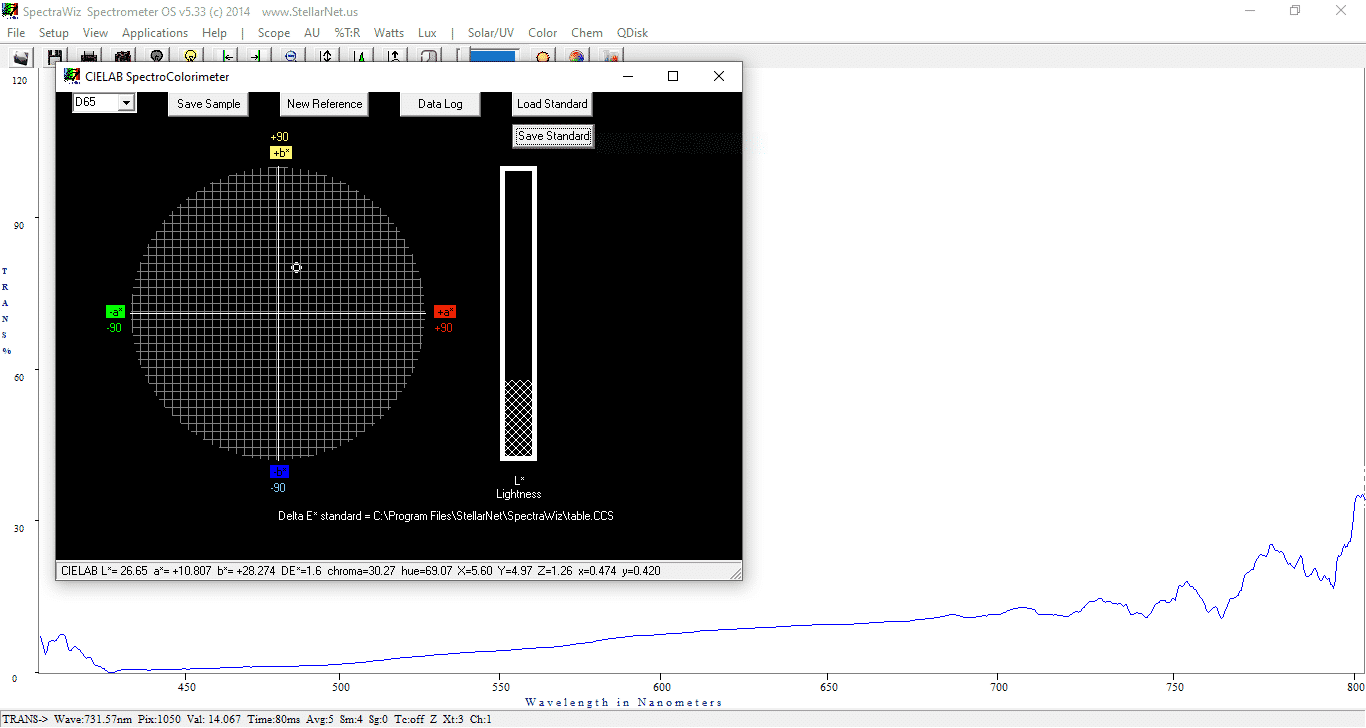The width and height of the screenshot is (1366, 728).
Task: Select Scope mode in the menu bar
Action: [274, 33]
